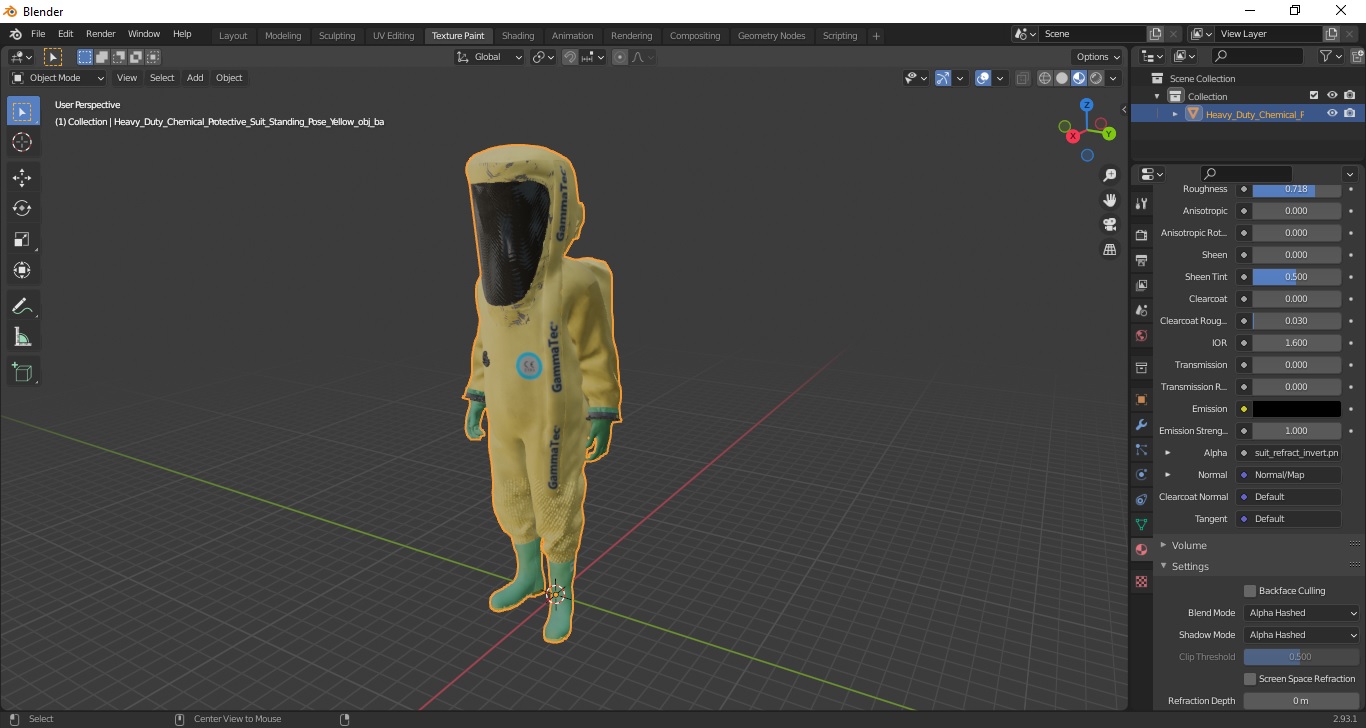The width and height of the screenshot is (1366, 728).
Task: Open the Shadow Mode Alpha Hashed dropdown
Action: (1302, 635)
